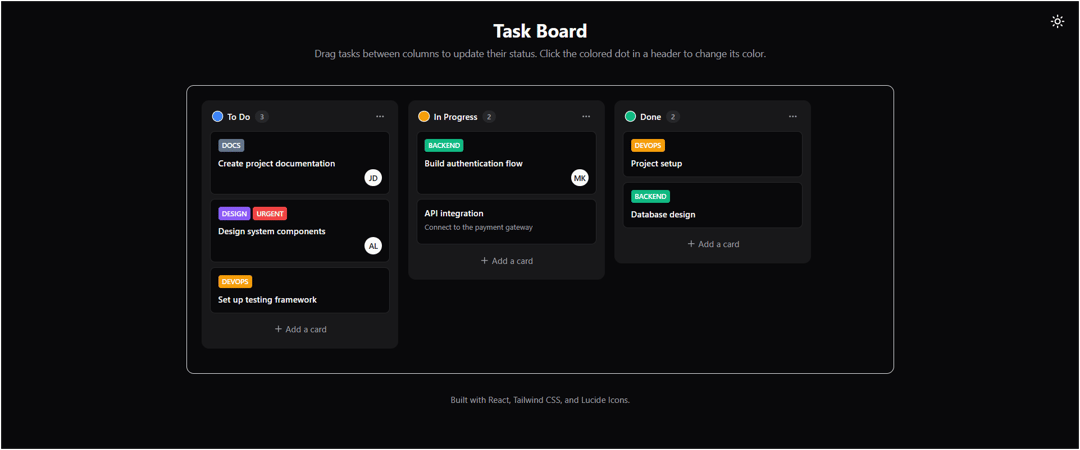Image resolution: width=1080 pixels, height=450 pixels.
Task: Select the Set up testing framework card
Action: coord(300,290)
